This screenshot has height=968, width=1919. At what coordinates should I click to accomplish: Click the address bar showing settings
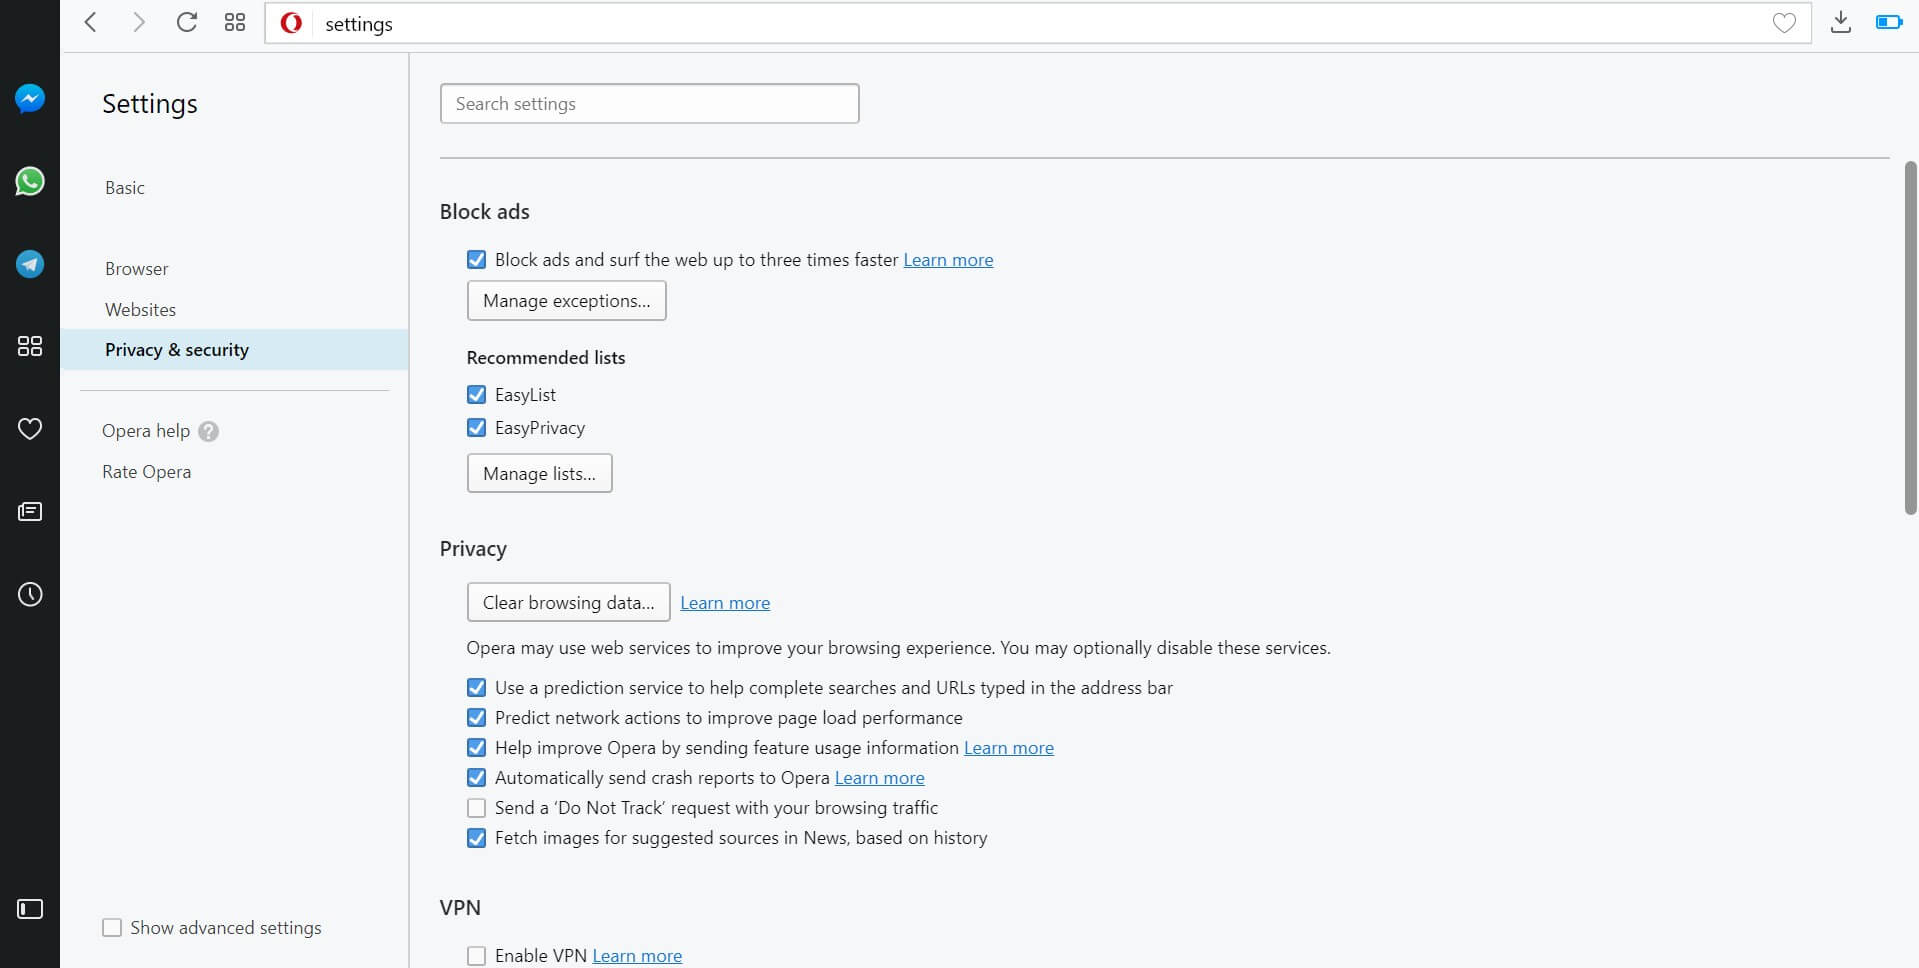pos(1037,23)
